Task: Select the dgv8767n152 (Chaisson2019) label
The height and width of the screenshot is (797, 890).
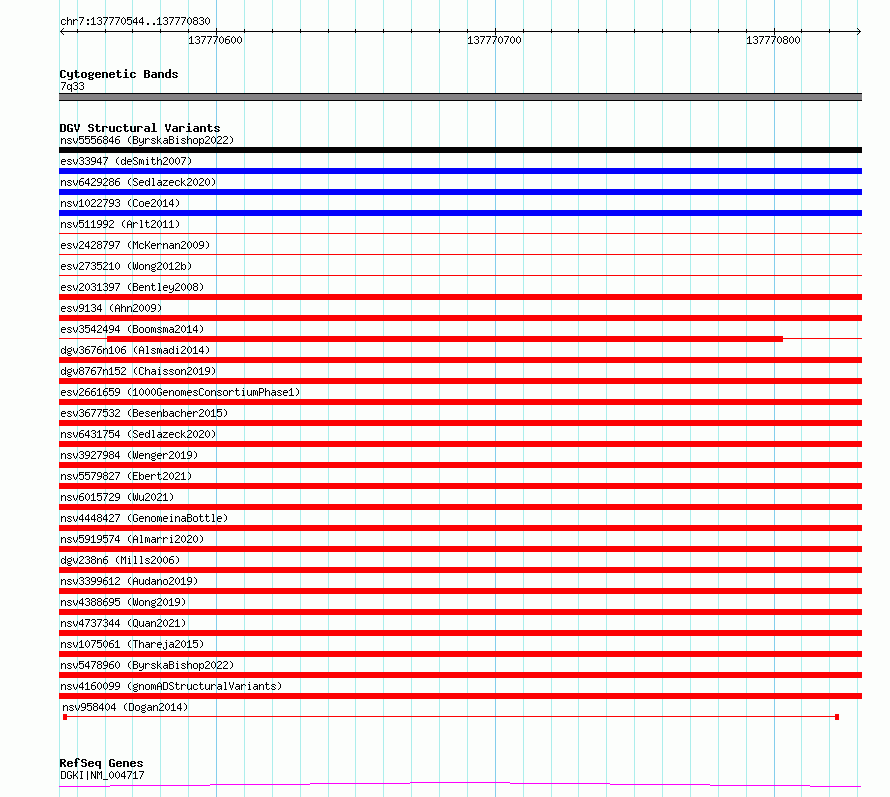Action: [138, 371]
